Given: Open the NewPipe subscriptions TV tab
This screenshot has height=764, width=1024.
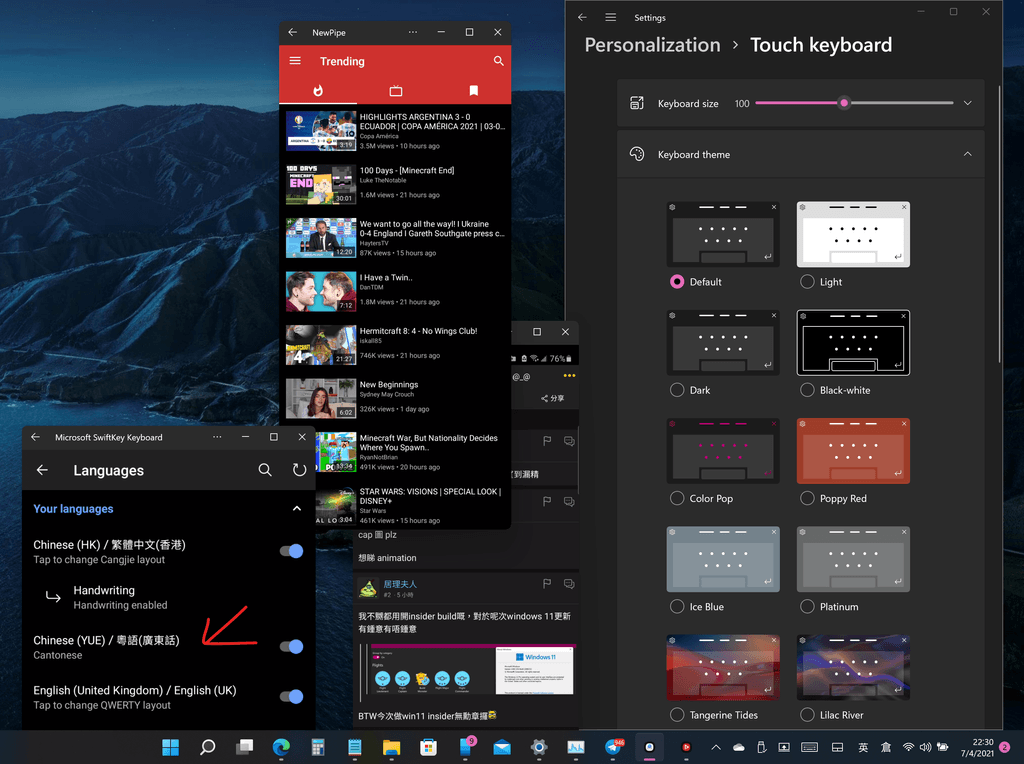Looking at the screenshot, I should [x=395, y=91].
